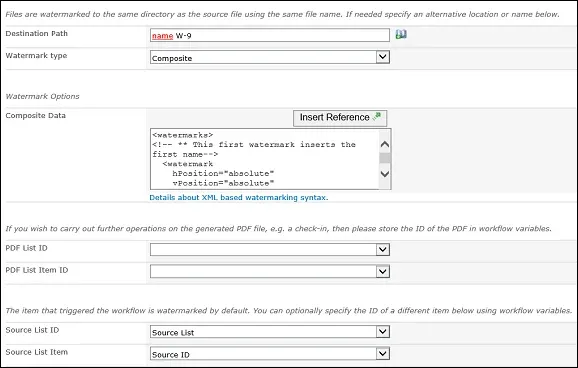Click the 'Source List Item' label
The width and height of the screenshot is (578, 368).
tap(36, 352)
